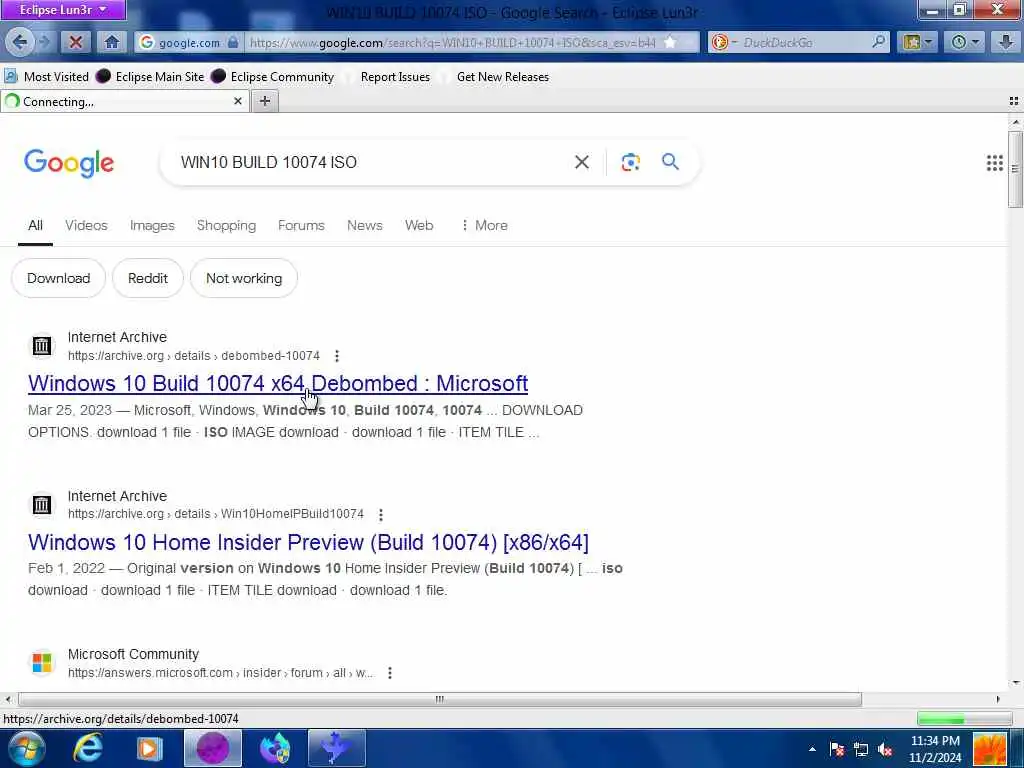1024x768 pixels.
Task: Expand the More search filters menu
Action: (x=484, y=225)
